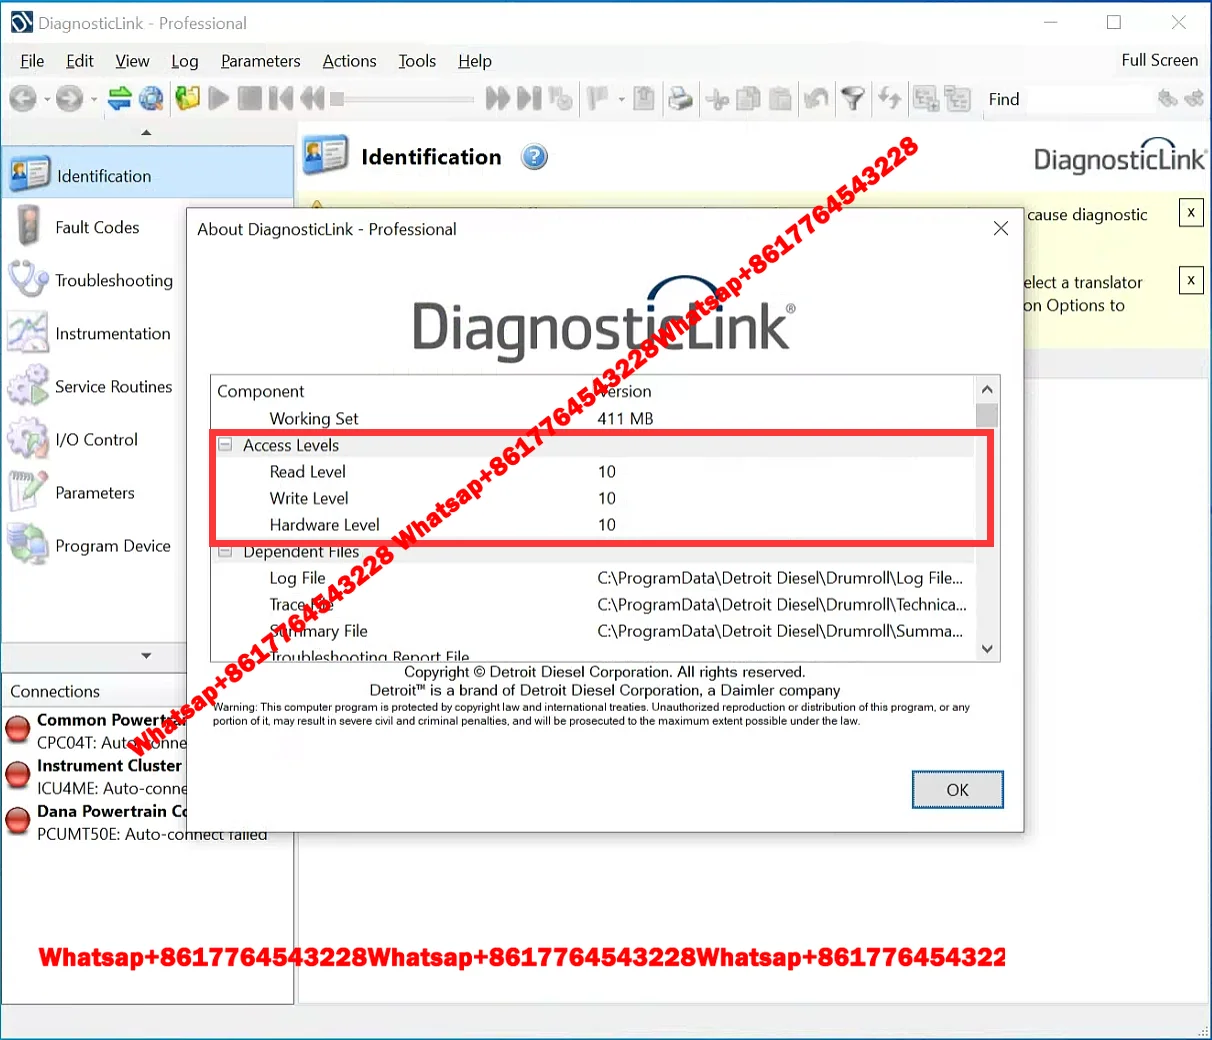Open the flag marker dropdown arrow
The width and height of the screenshot is (1212, 1040).
point(621,99)
